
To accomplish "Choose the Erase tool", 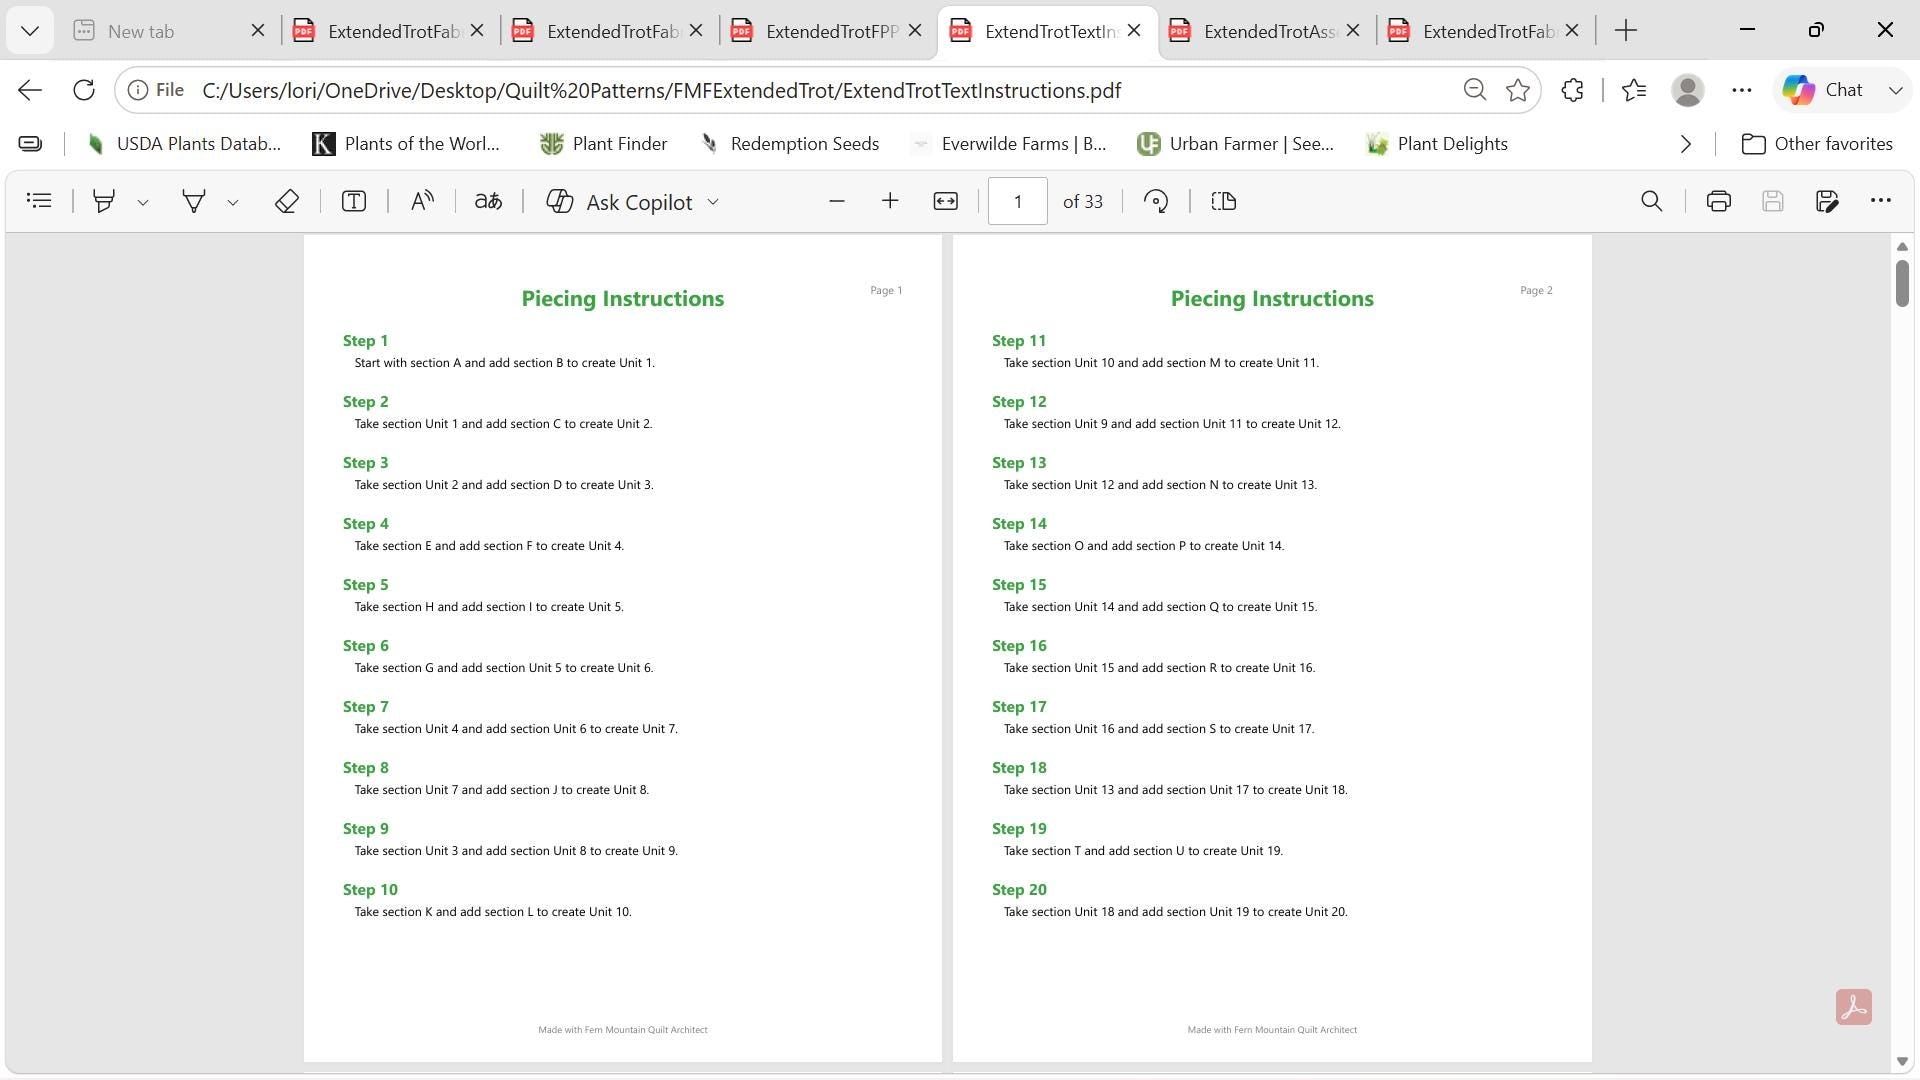I will (x=287, y=201).
